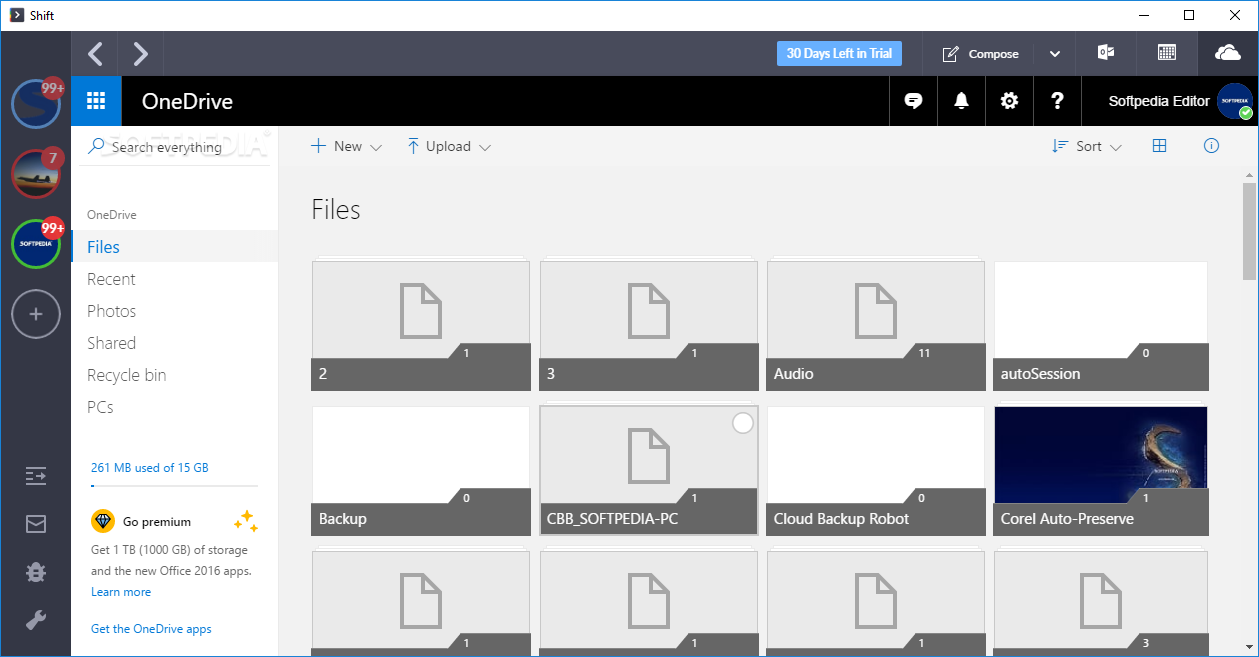Open the app launcher grid
This screenshot has width=1259, height=657.
(96, 101)
